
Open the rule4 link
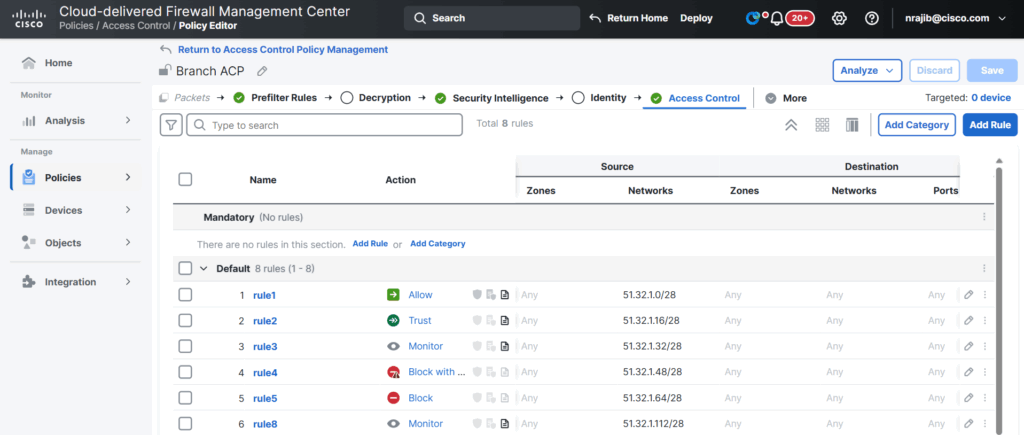click(265, 373)
